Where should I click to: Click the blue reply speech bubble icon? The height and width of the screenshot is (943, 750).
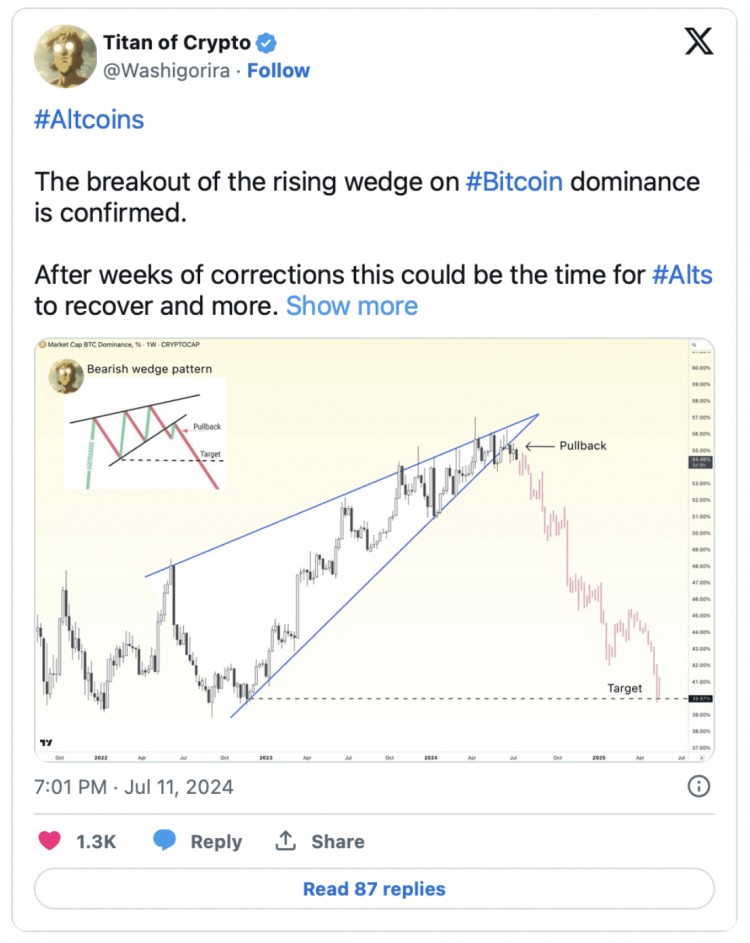tap(165, 841)
